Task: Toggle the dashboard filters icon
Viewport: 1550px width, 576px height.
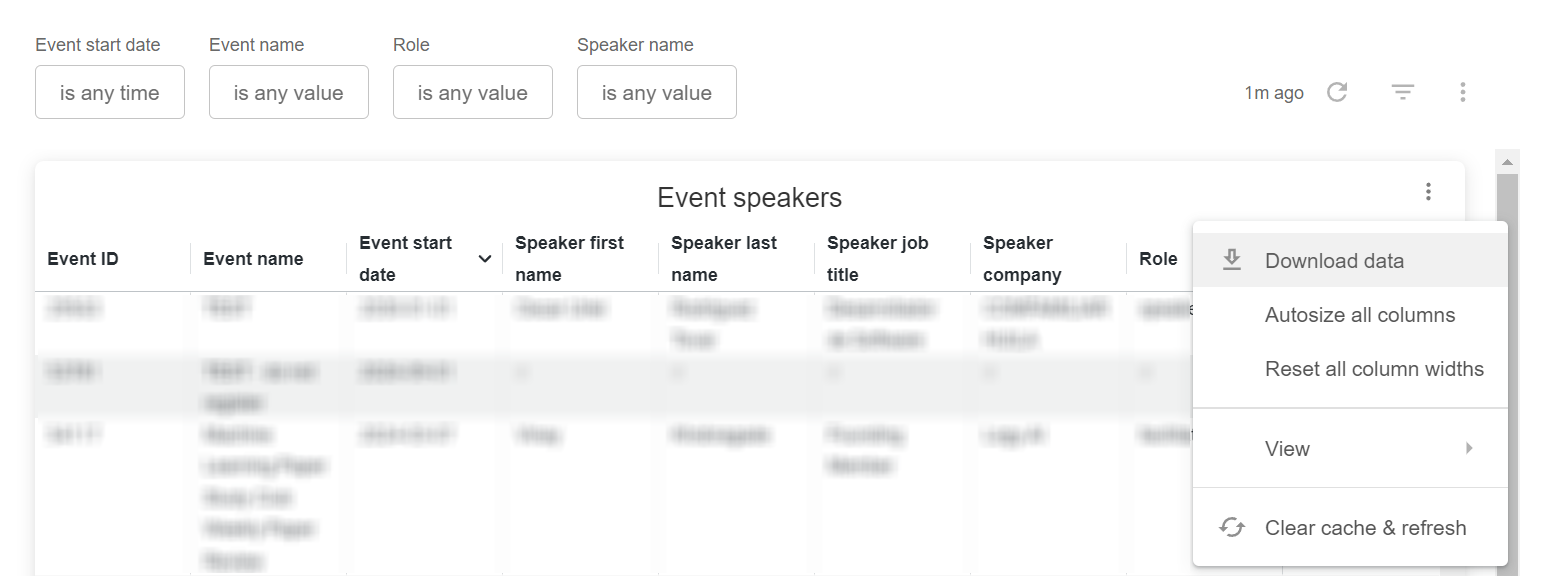Action: tap(1403, 92)
